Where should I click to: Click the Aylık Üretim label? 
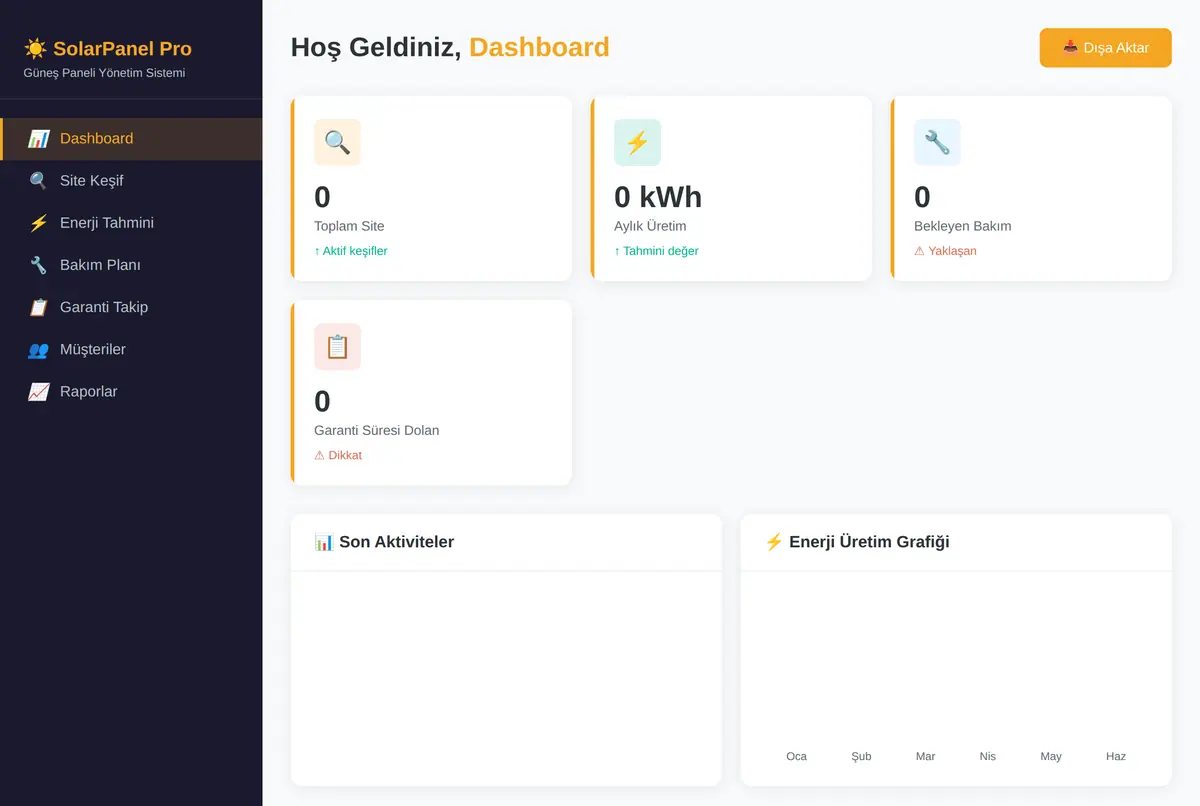click(650, 226)
